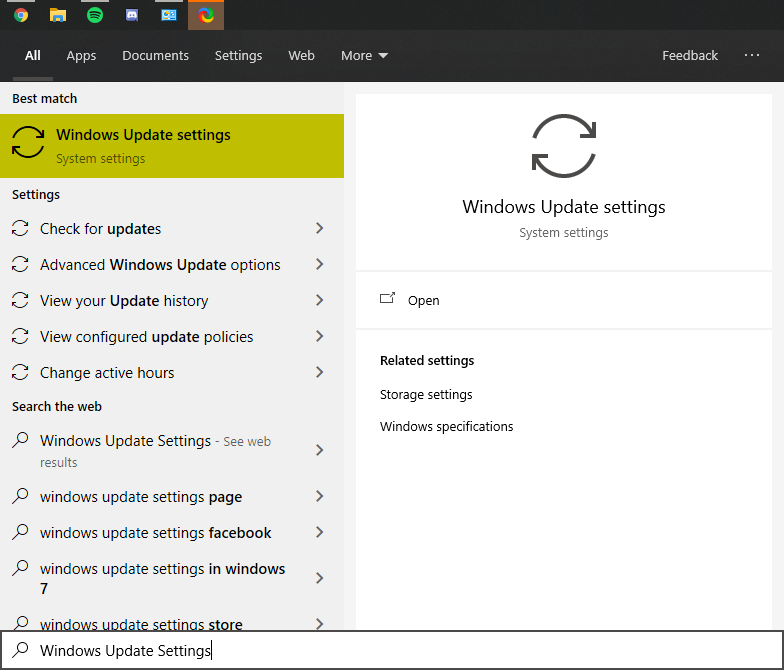Select the All search tab
784x670 pixels.
click(32, 56)
